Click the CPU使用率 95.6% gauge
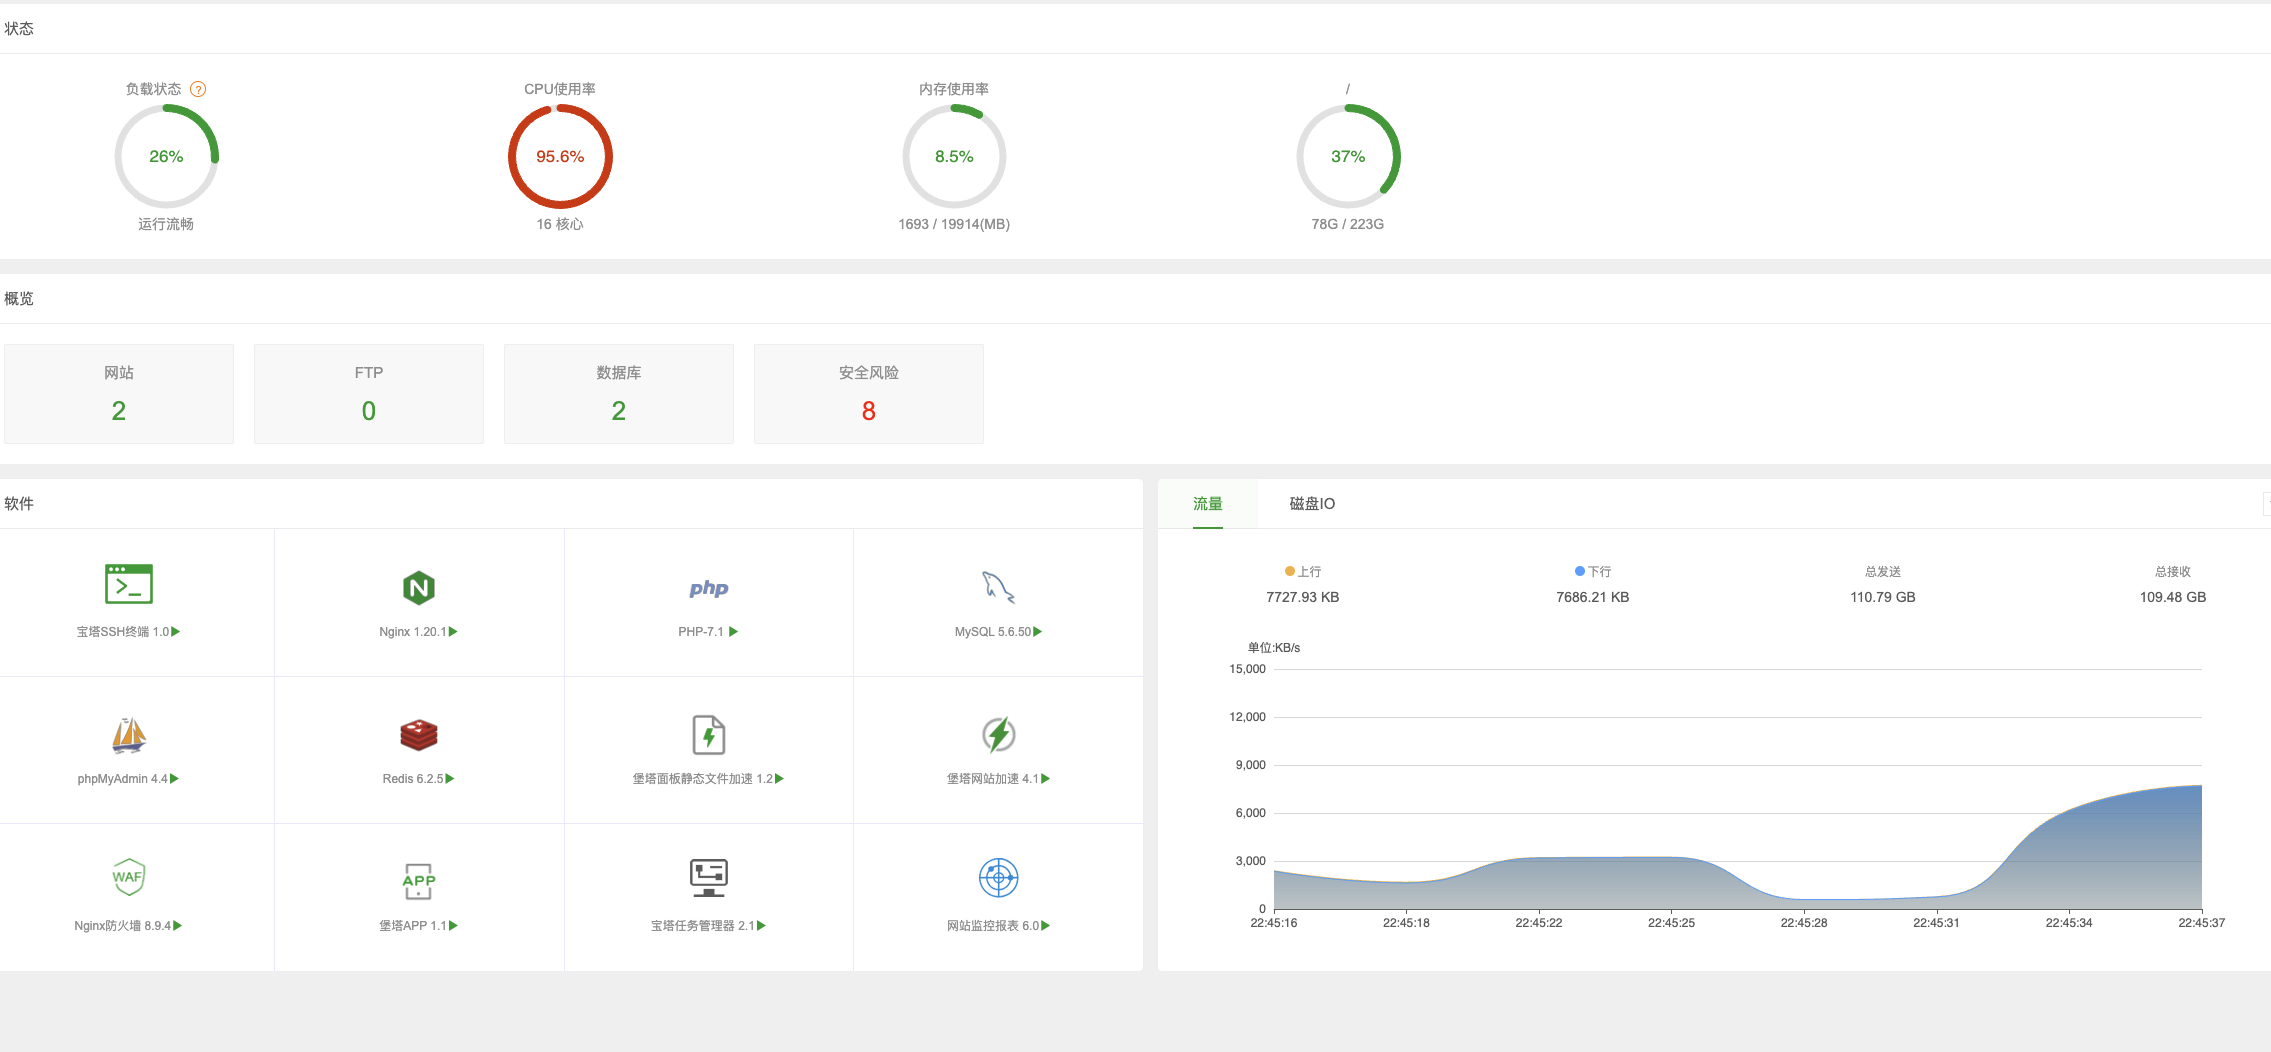Image resolution: width=2271 pixels, height=1052 pixels. pos(560,157)
